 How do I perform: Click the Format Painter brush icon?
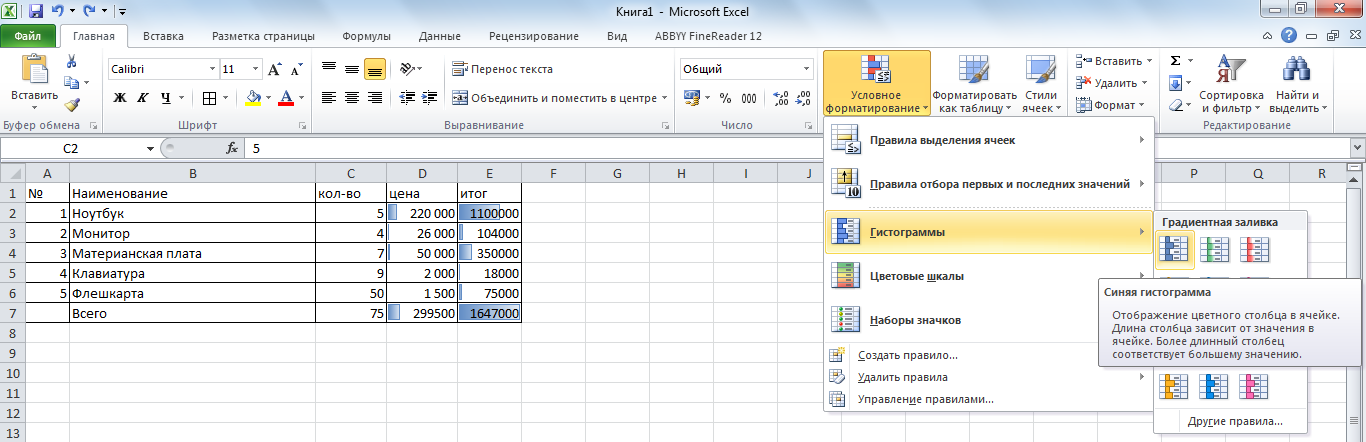click(x=72, y=104)
